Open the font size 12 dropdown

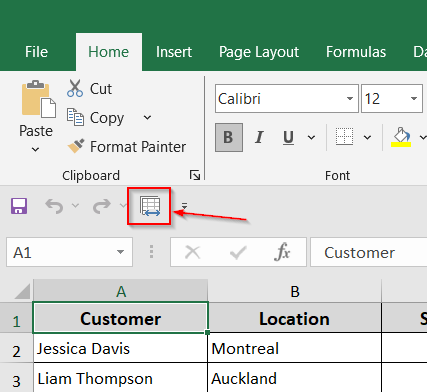coord(414,98)
